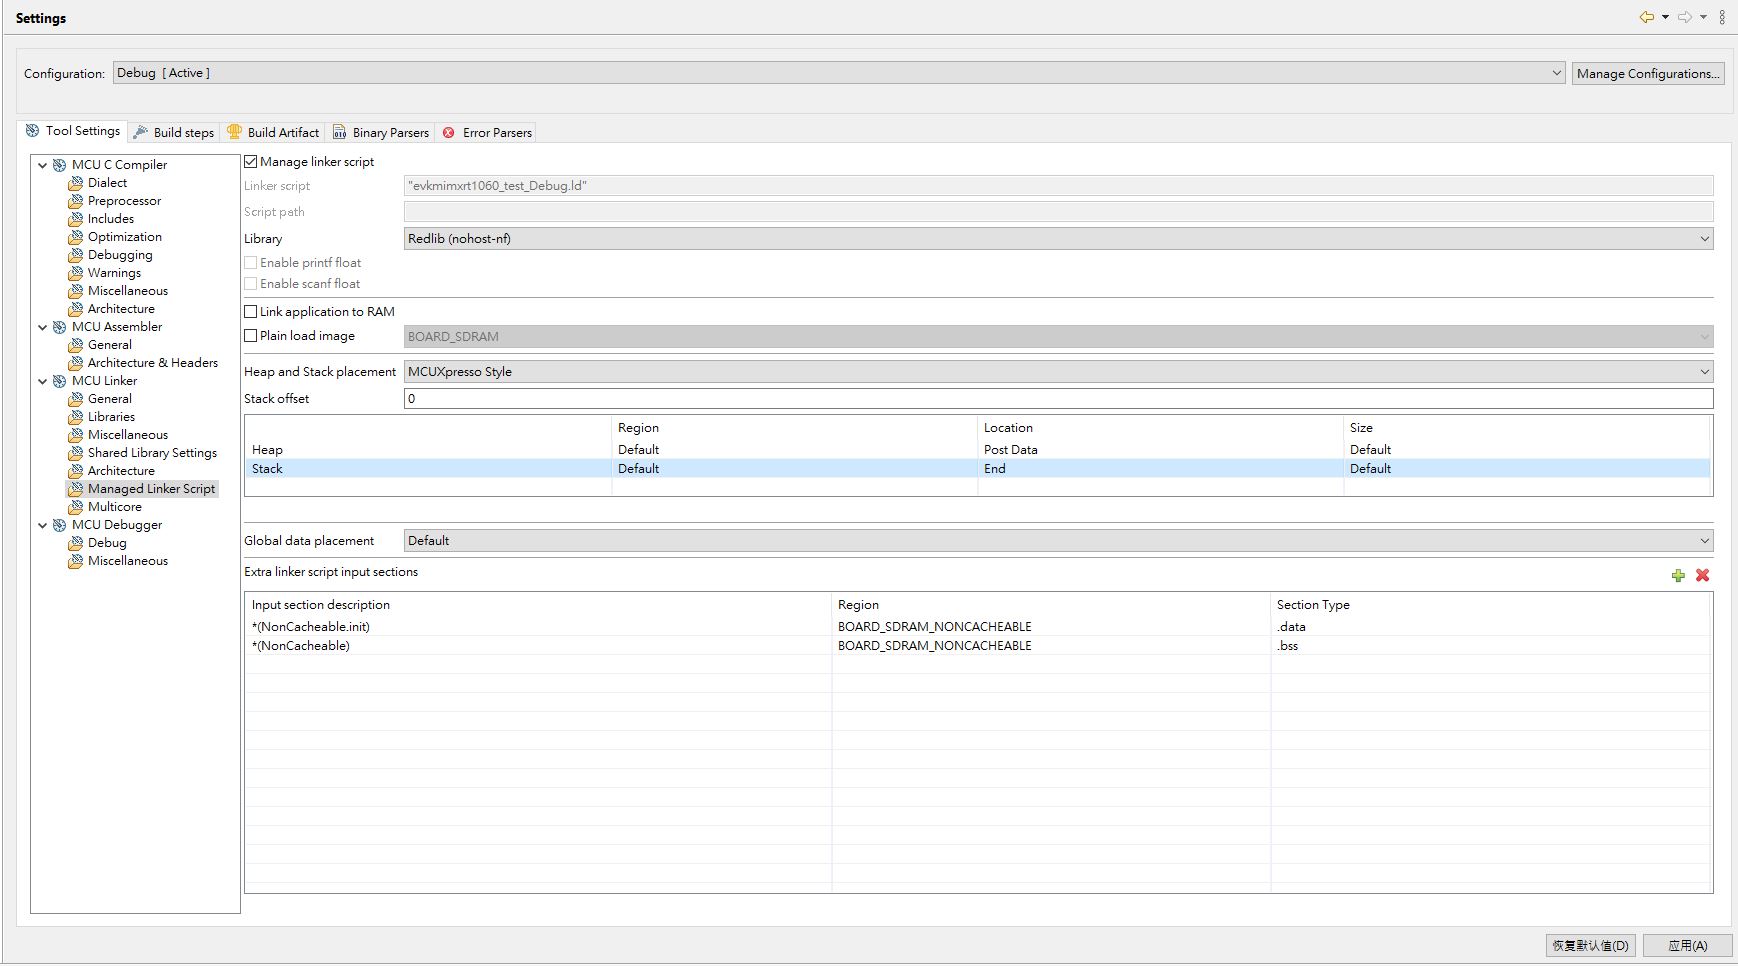Click the MCU C Compiler tool icon

(x=60, y=165)
